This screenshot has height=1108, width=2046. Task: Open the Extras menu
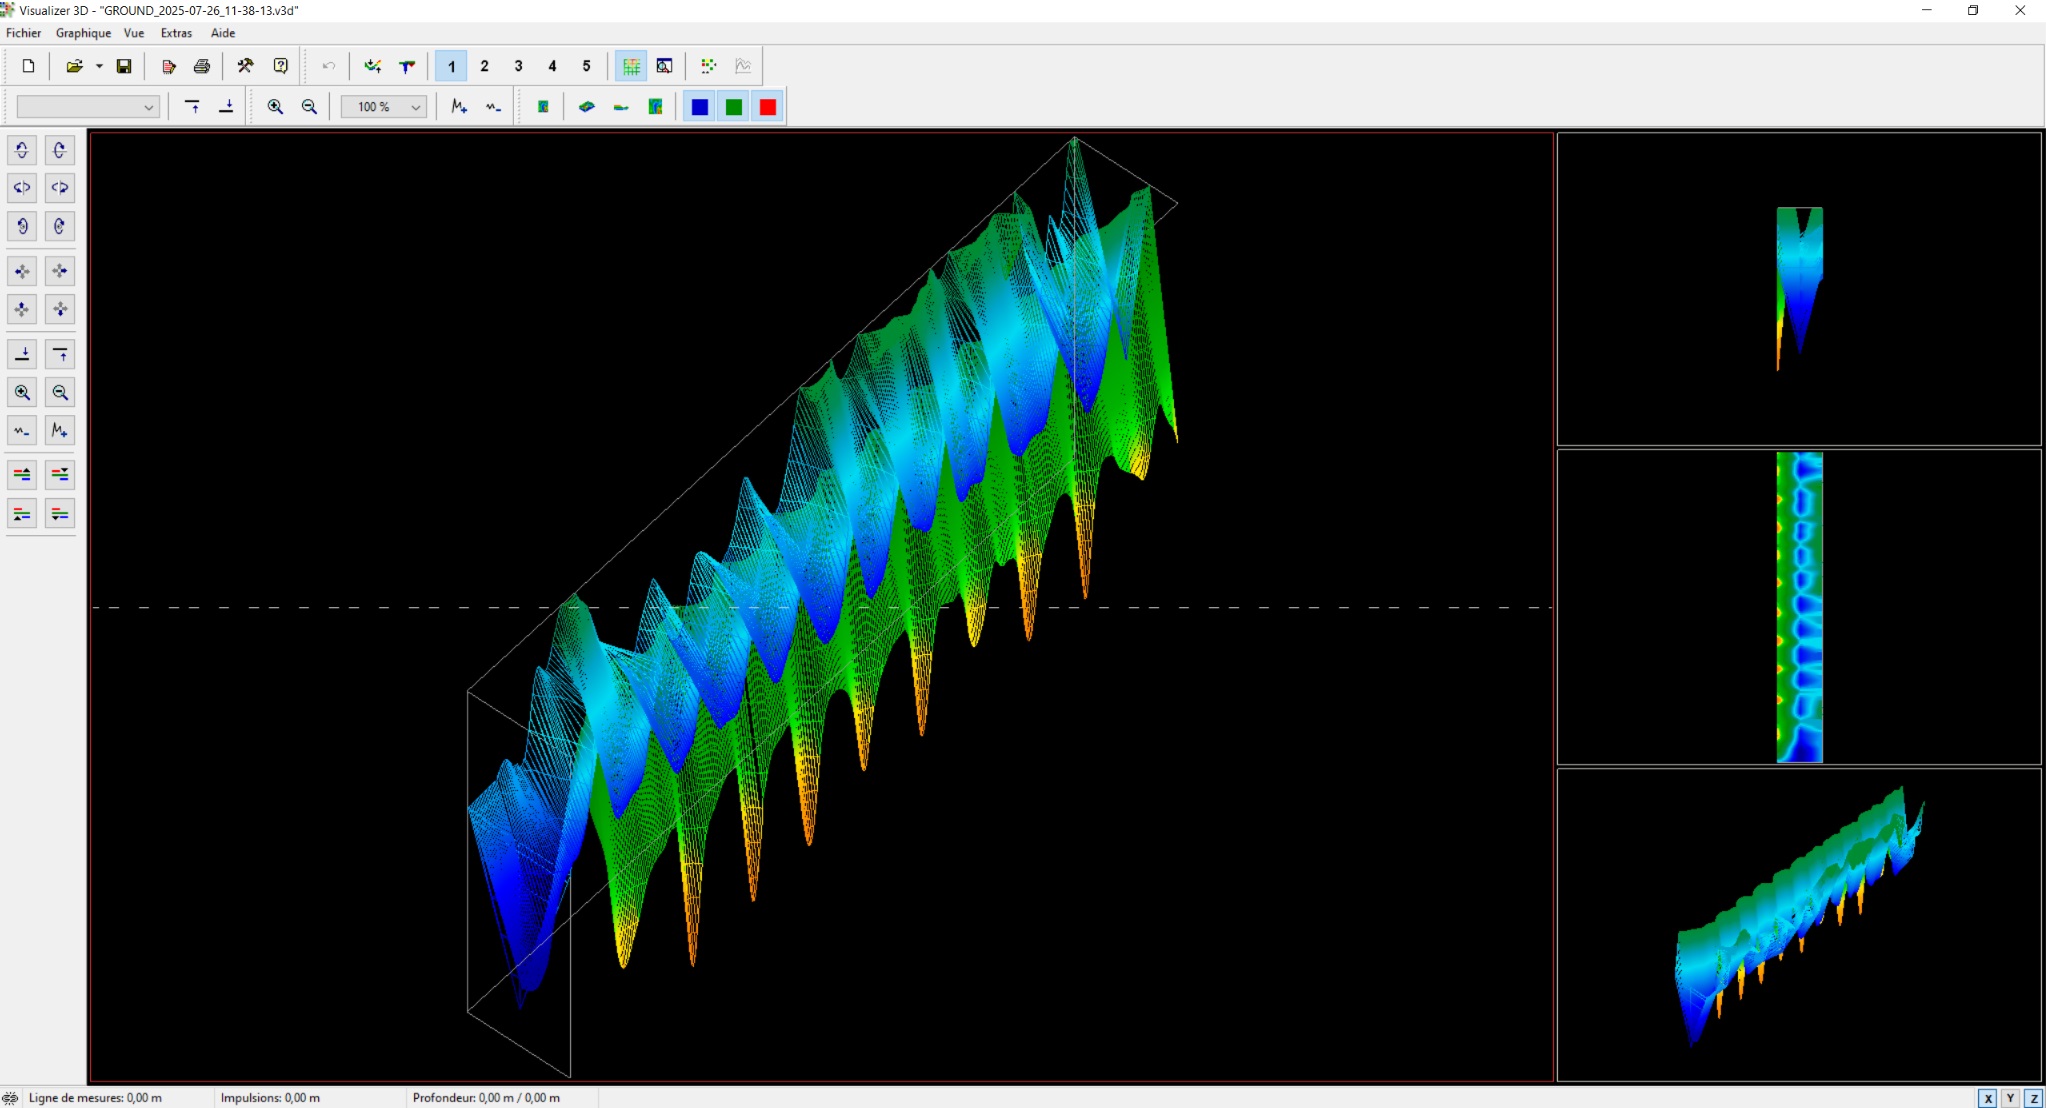pos(176,33)
